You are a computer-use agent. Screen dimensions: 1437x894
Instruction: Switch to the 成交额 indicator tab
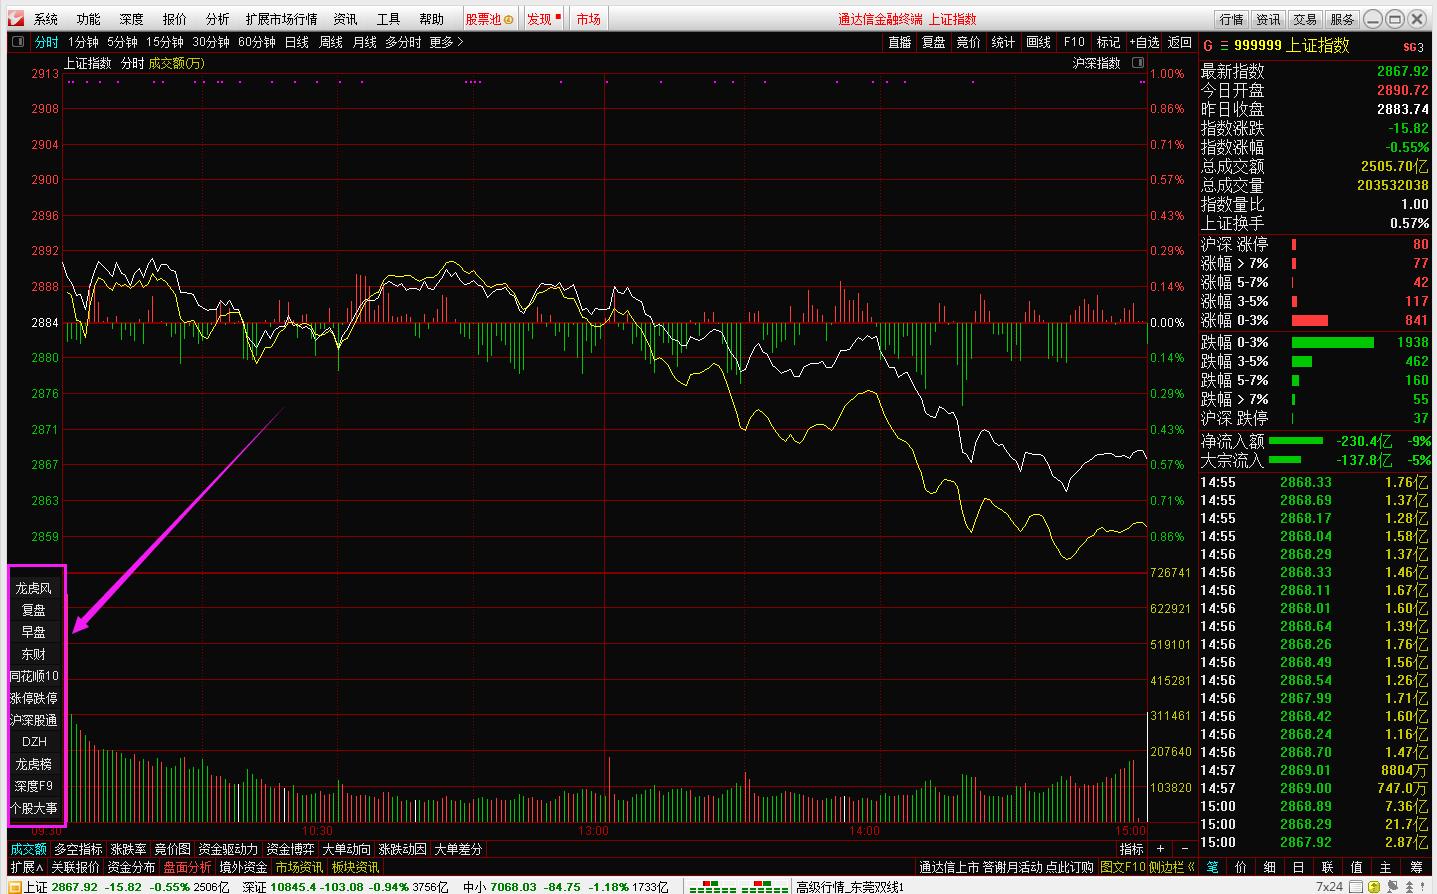point(28,849)
